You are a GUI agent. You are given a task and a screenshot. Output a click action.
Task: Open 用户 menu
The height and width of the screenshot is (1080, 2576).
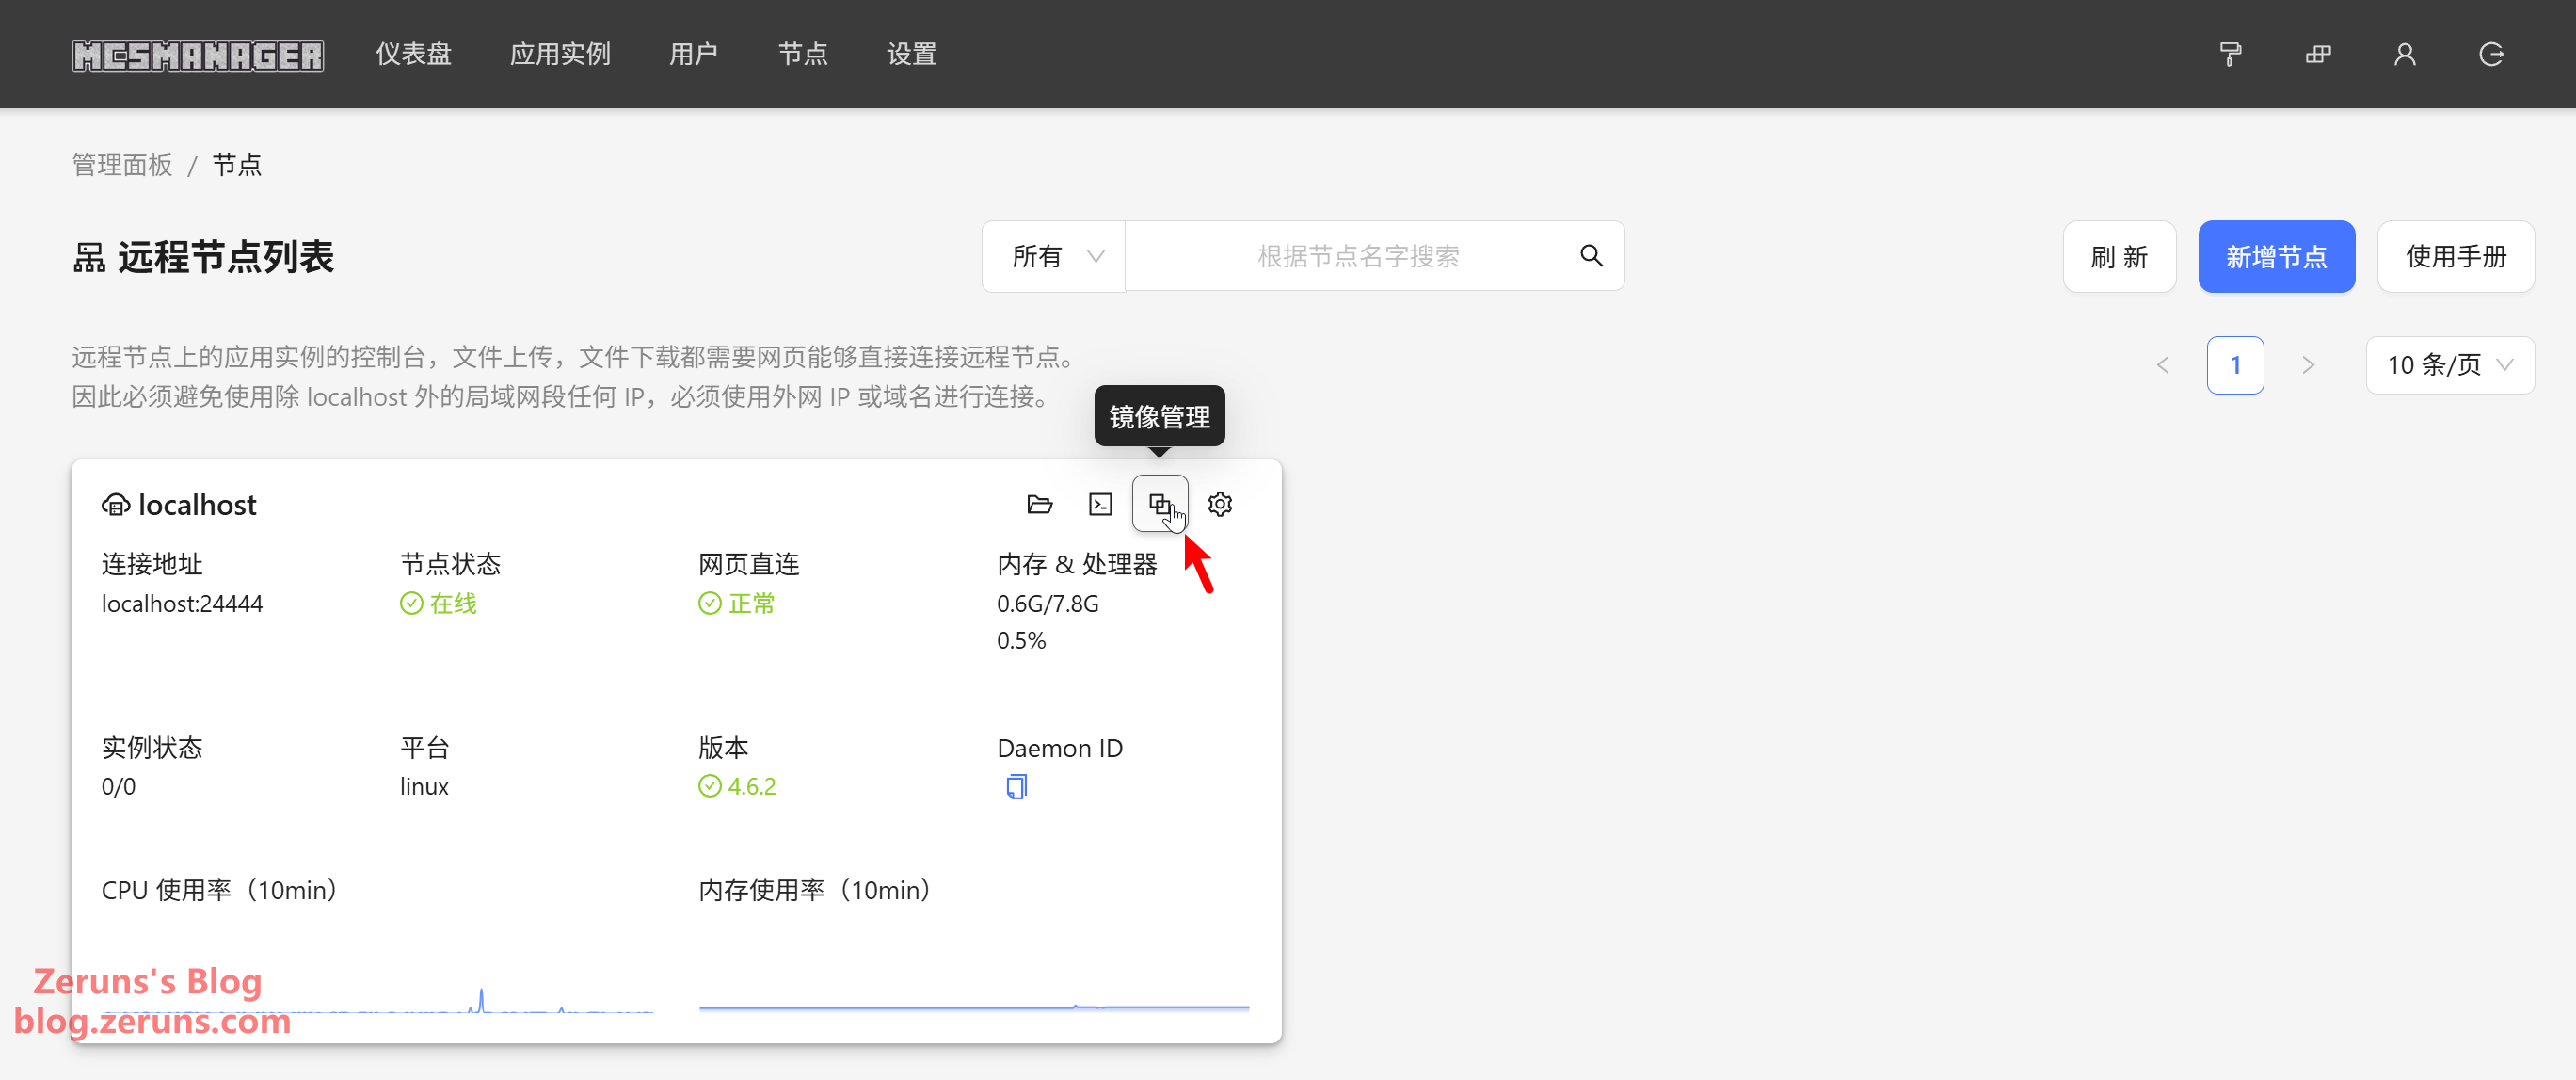(693, 54)
